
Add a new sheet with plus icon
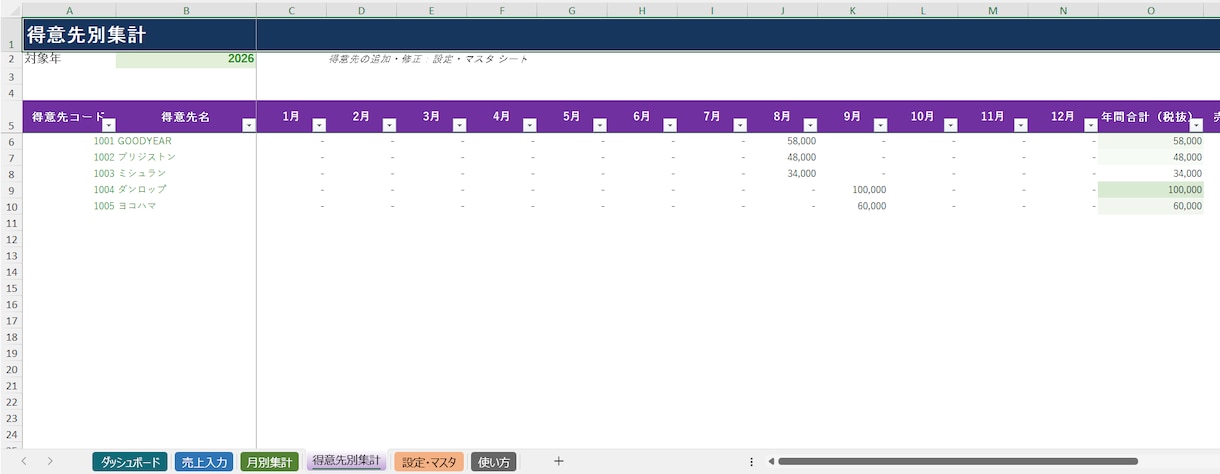pyautogui.click(x=559, y=461)
